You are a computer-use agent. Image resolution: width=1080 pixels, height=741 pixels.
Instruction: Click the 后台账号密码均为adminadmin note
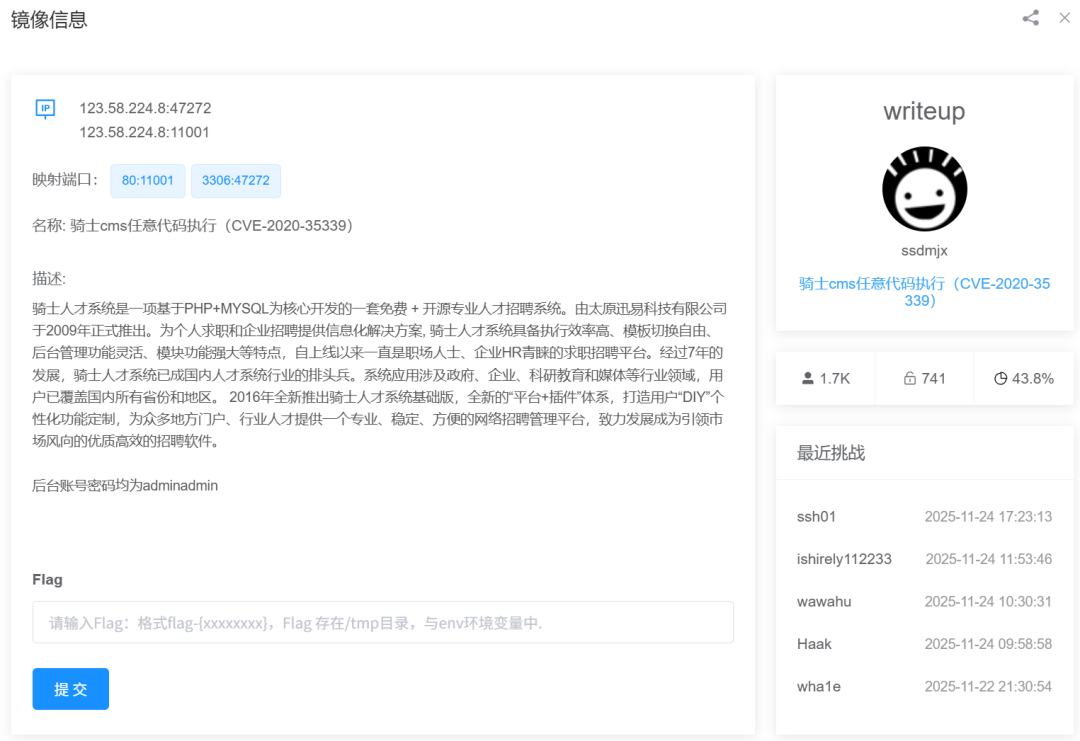click(x=125, y=486)
